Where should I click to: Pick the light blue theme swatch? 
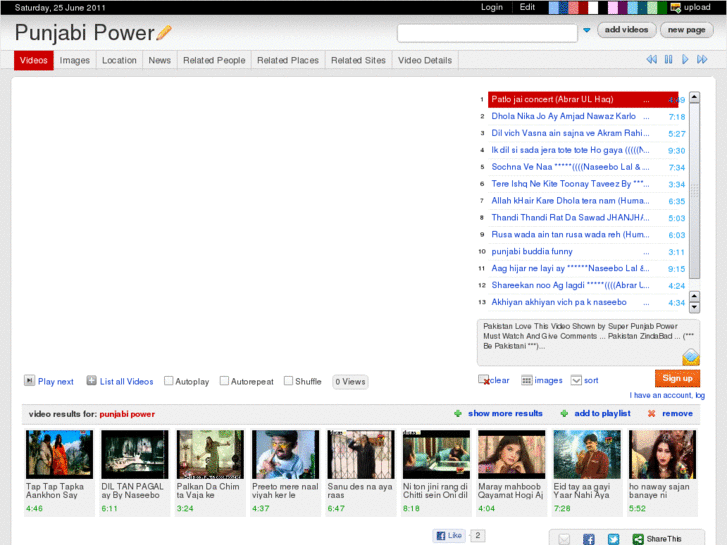tap(554, 7)
